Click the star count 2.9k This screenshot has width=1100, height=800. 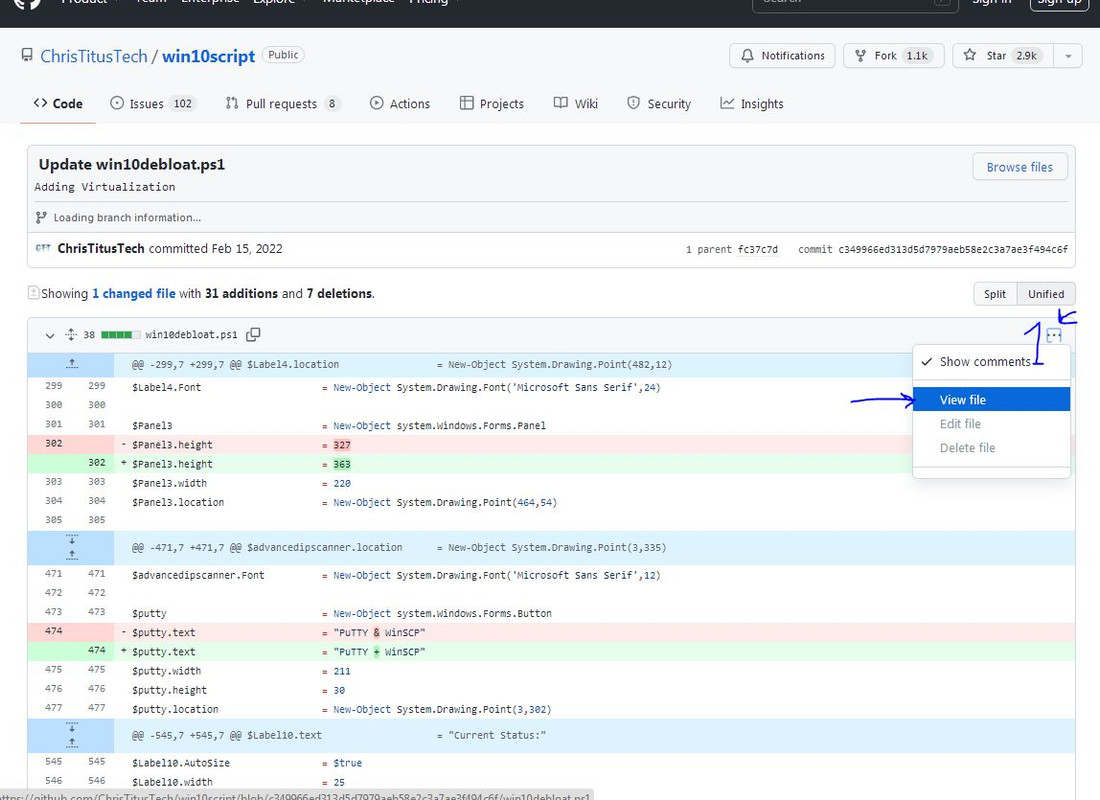click(x=1026, y=55)
